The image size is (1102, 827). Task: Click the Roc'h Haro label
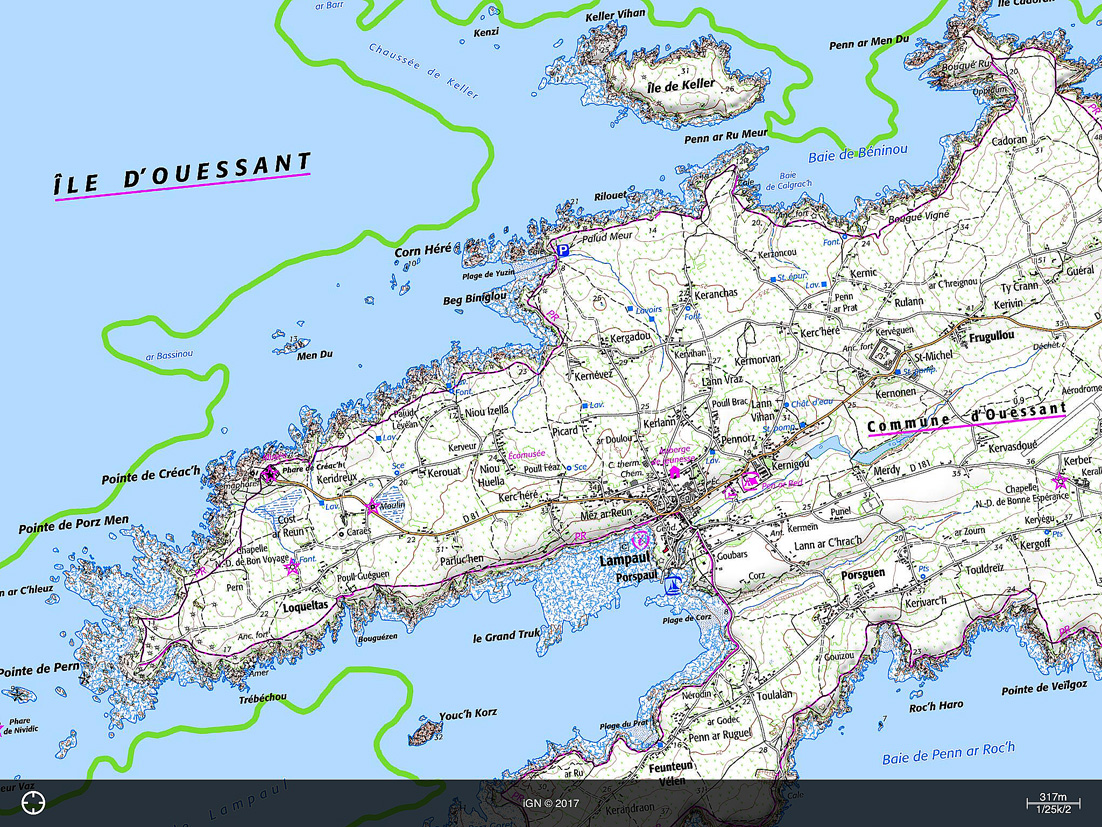tap(936, 706)
